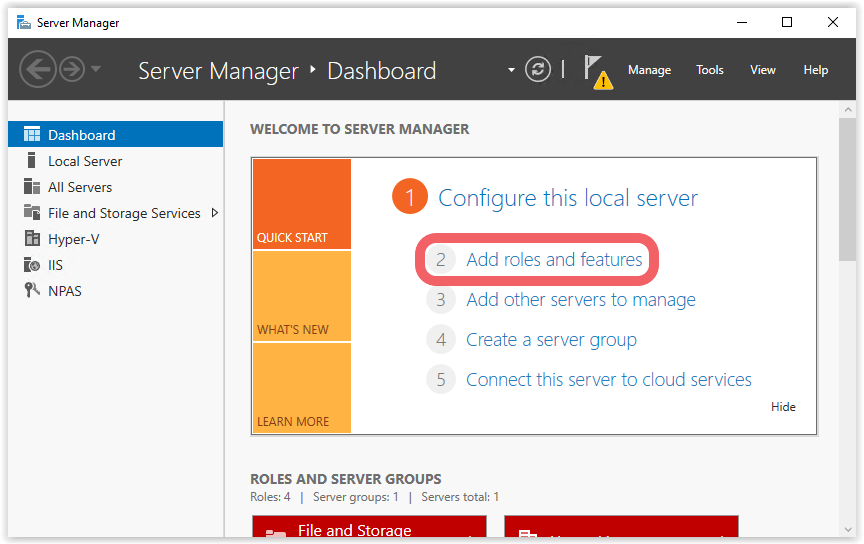The width and height of the screenshot is (864, 544).
Task: Open the Manage menu
Action: tap(649, 70)
